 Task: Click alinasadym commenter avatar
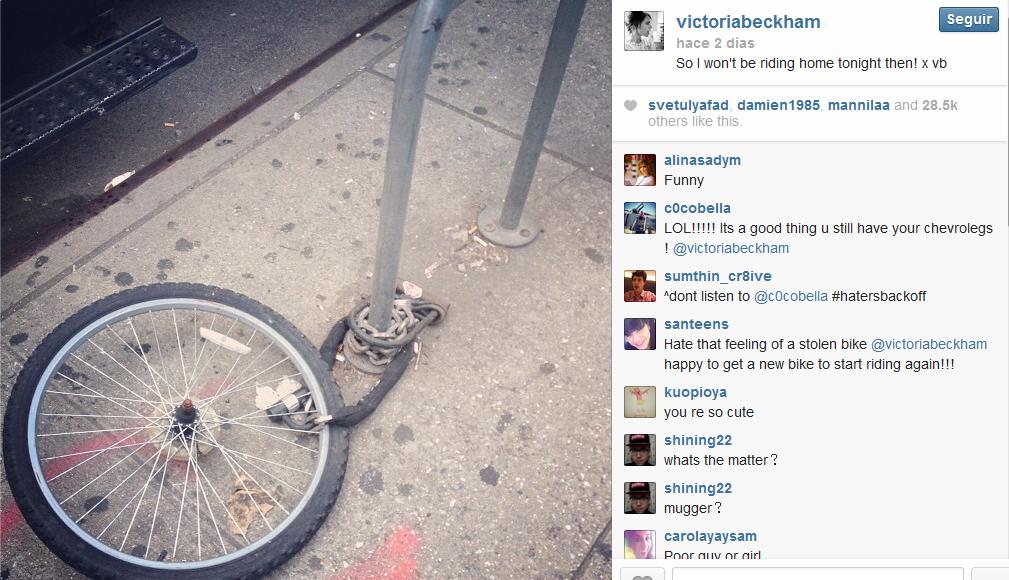pyautogui.click(x=640, y=170)
